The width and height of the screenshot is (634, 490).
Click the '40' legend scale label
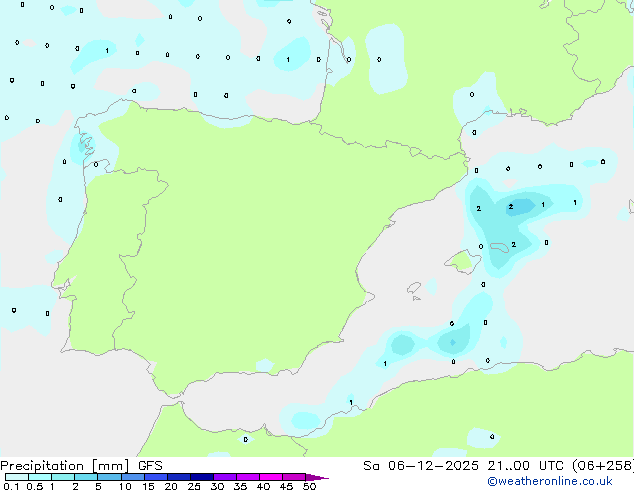[263, 486]
